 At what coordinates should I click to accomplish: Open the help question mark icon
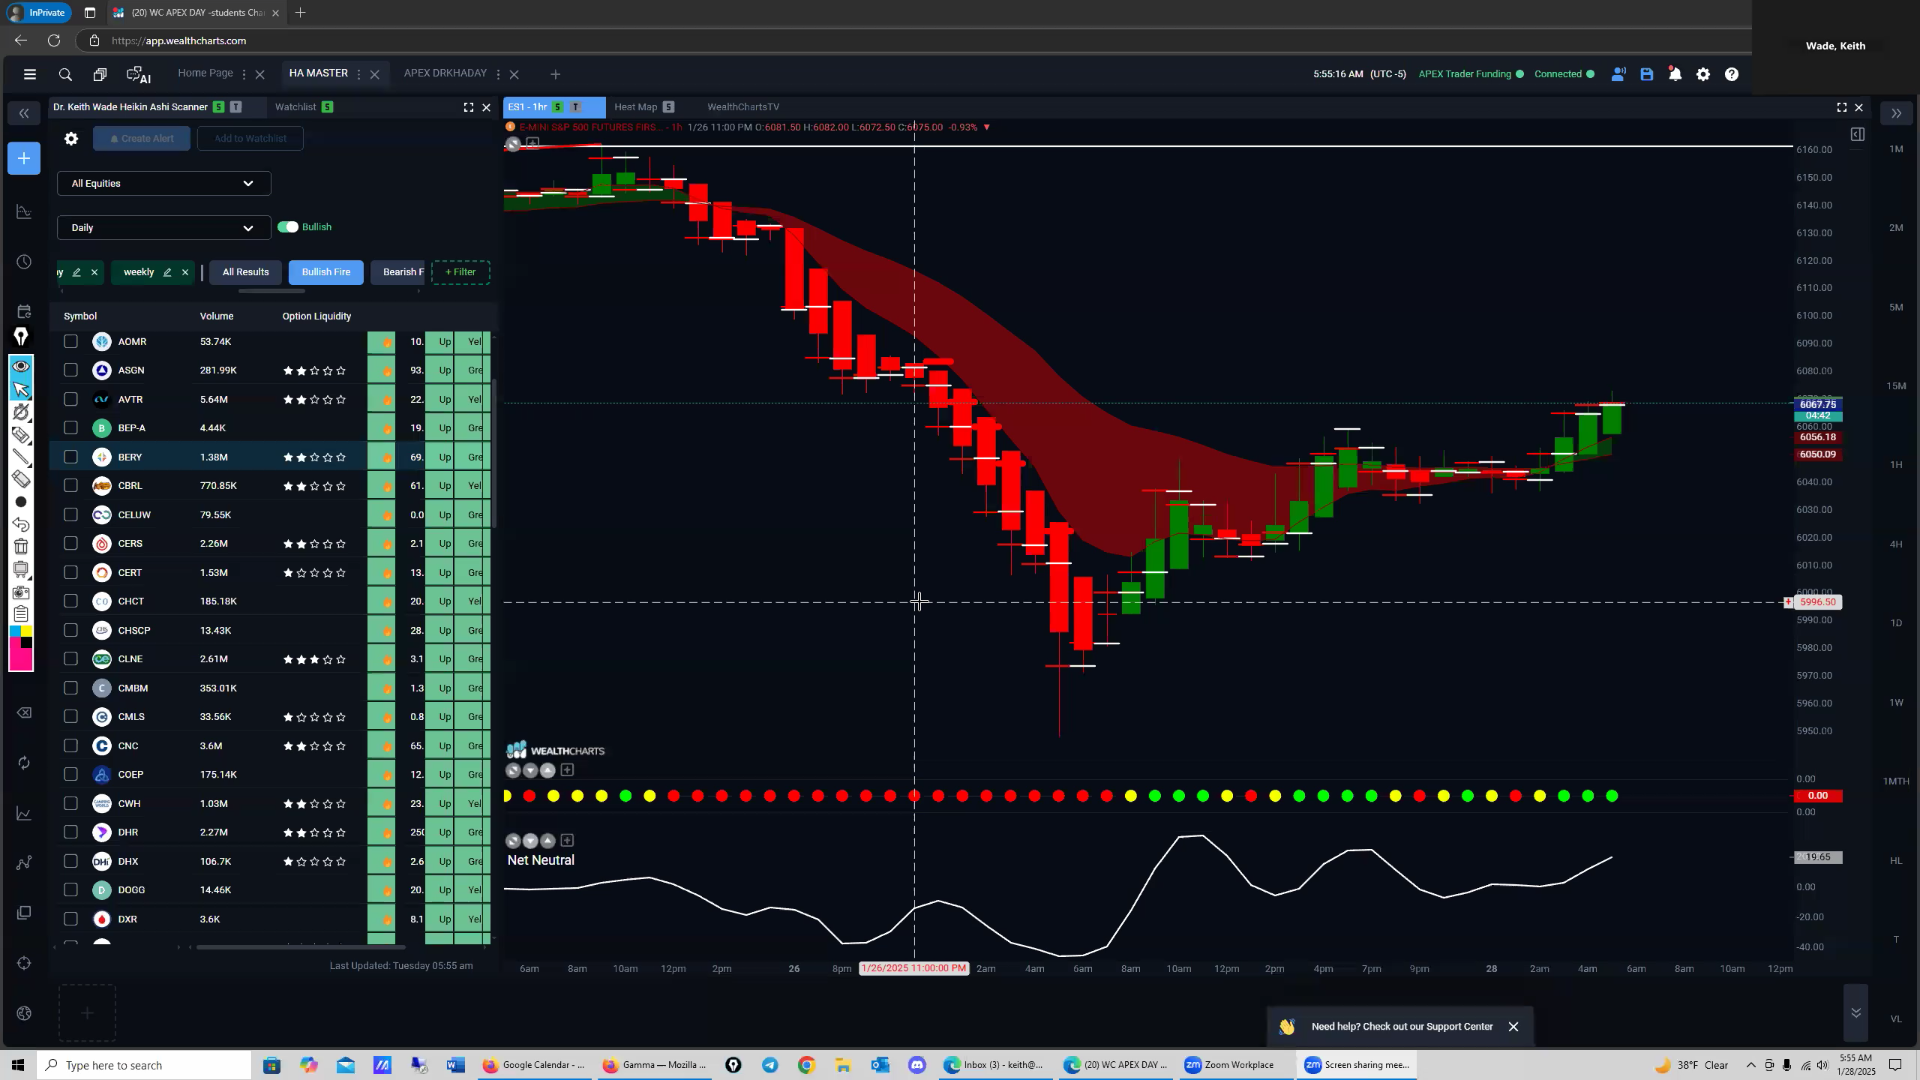point(1732,74)
